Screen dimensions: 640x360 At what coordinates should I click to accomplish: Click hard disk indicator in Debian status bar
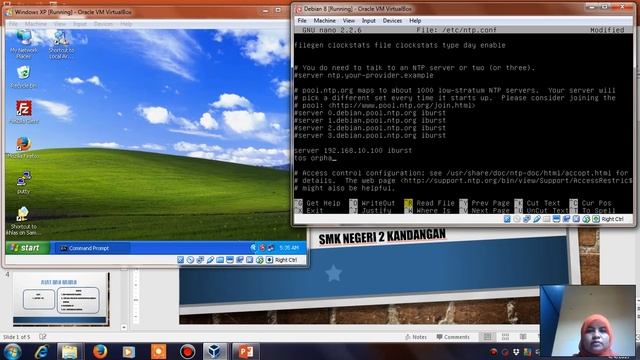[x=507, y=219]
